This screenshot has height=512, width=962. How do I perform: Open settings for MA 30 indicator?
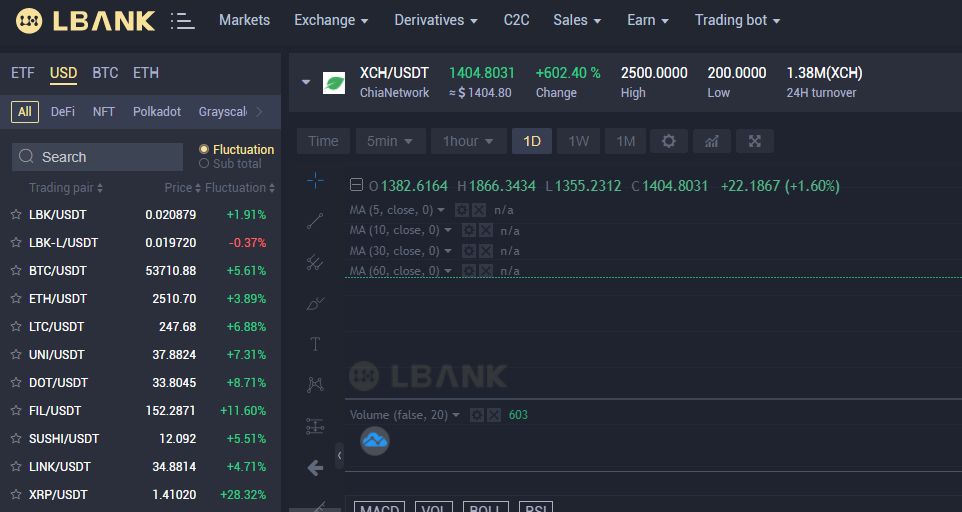[469, 251]
